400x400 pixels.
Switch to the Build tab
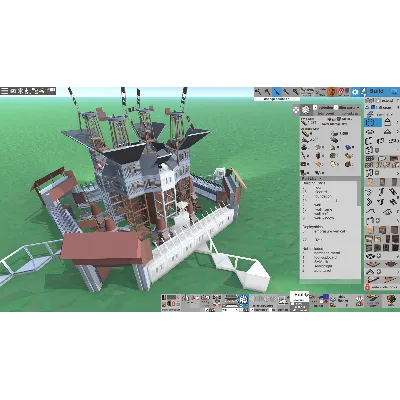[376, 91]
